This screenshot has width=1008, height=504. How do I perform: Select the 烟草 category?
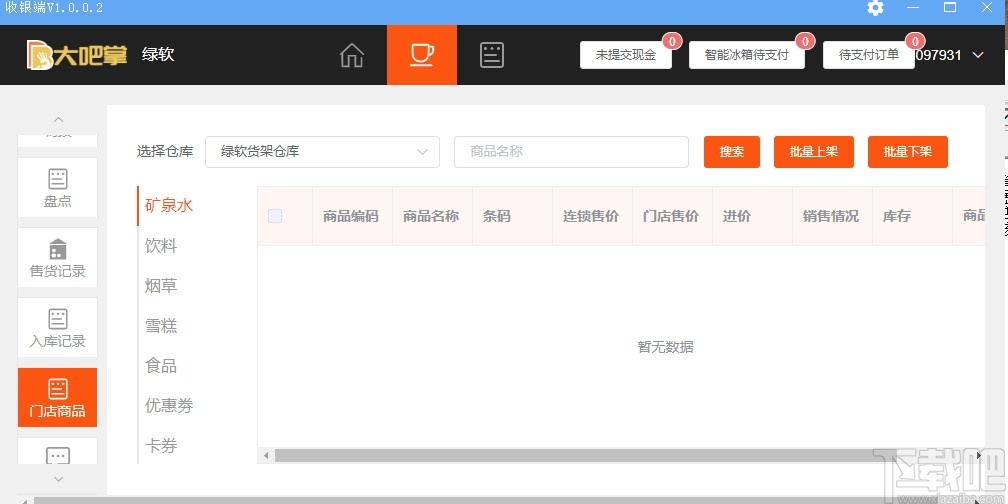pyautogui.click(x=161, y=286)
